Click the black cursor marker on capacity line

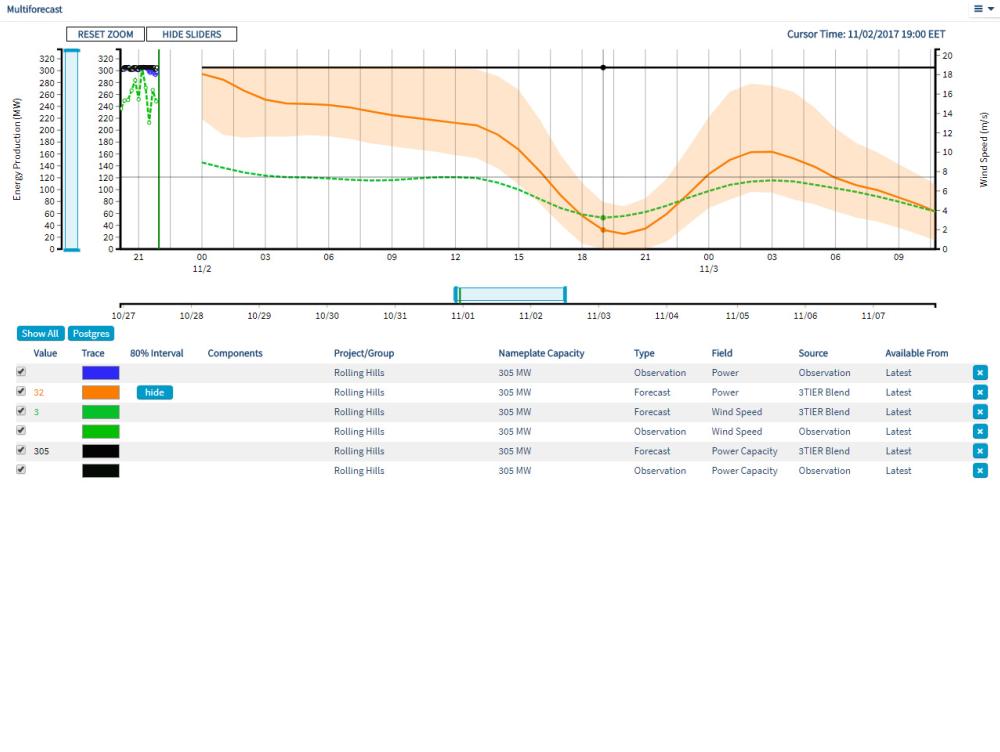pyautogui.click(x=603, y=68)
